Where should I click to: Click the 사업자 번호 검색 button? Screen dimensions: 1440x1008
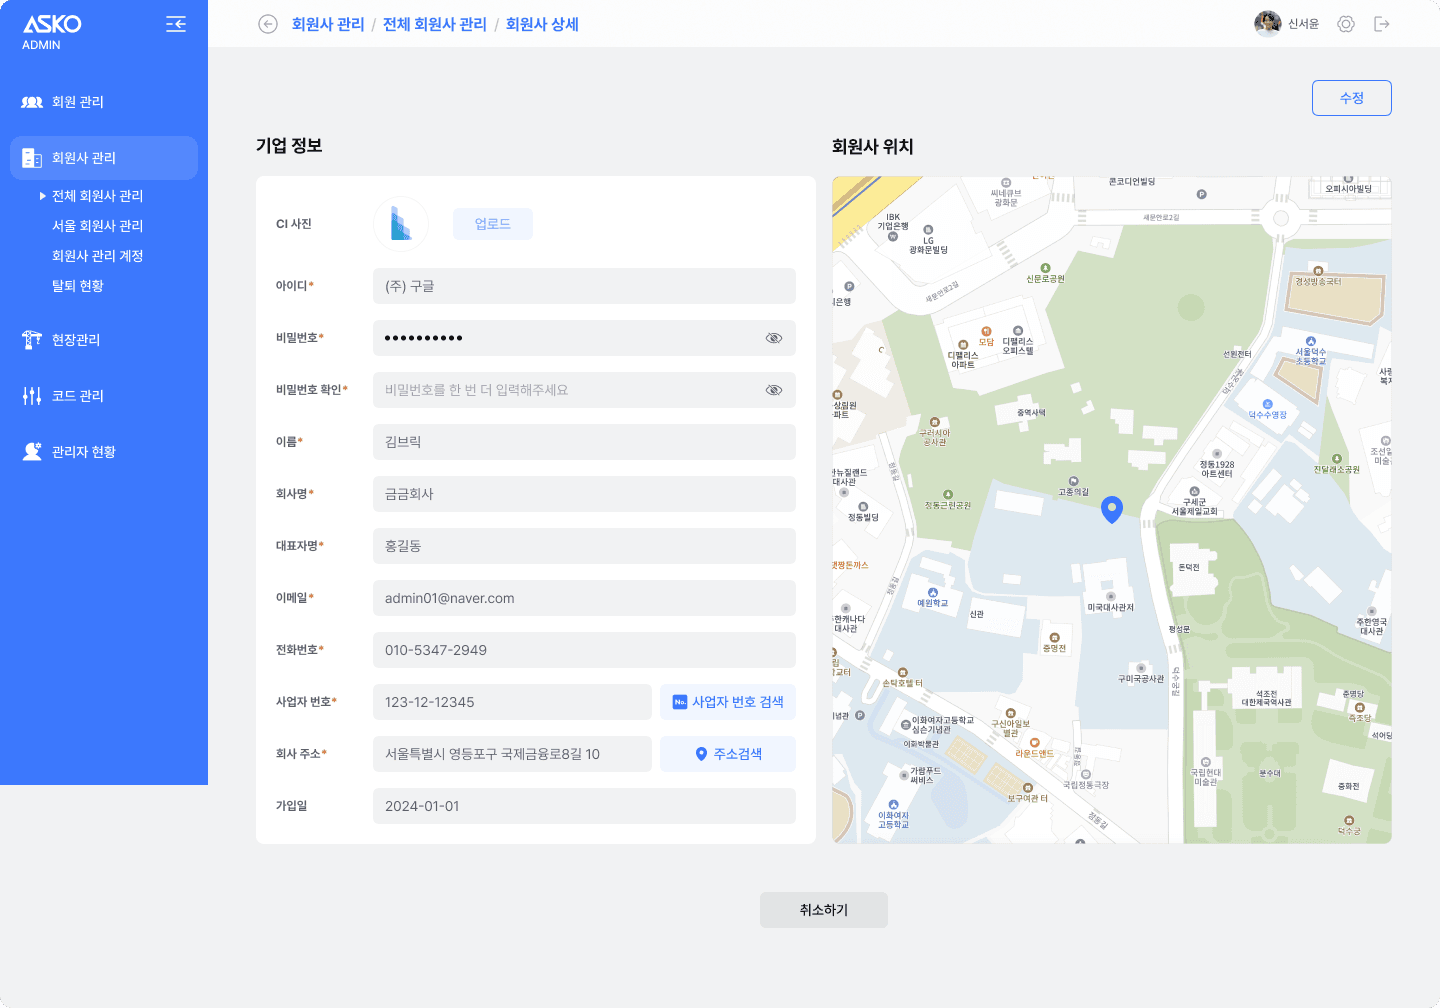(728, 702)
